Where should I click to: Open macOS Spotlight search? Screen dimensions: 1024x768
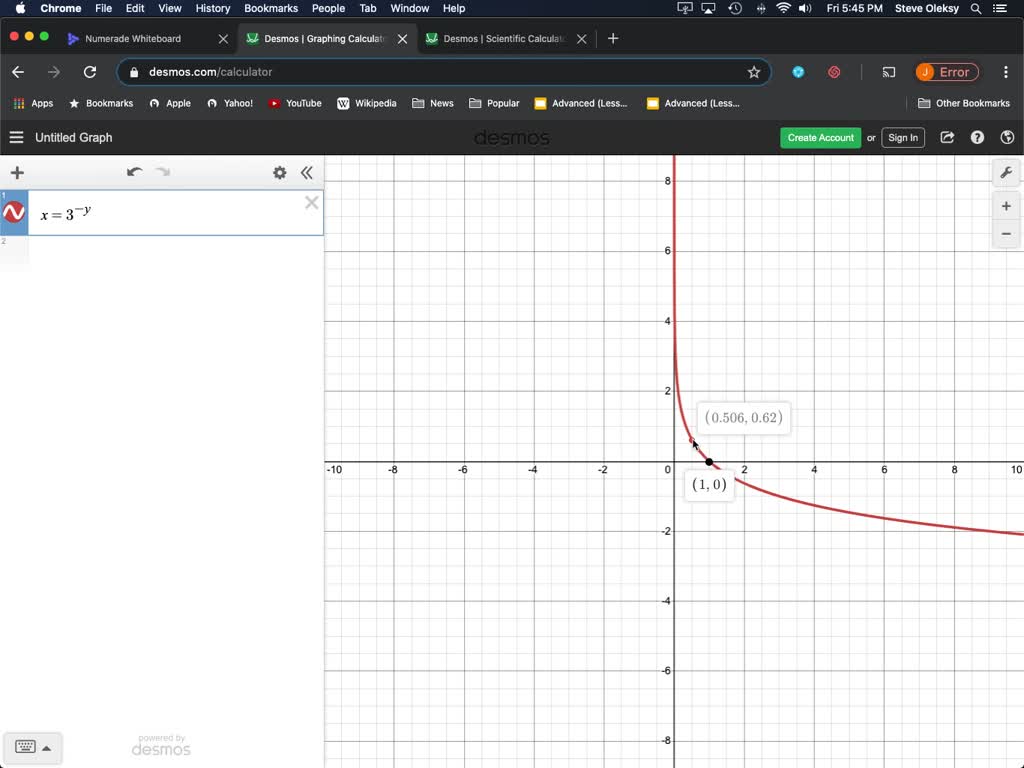click(976, 8)
